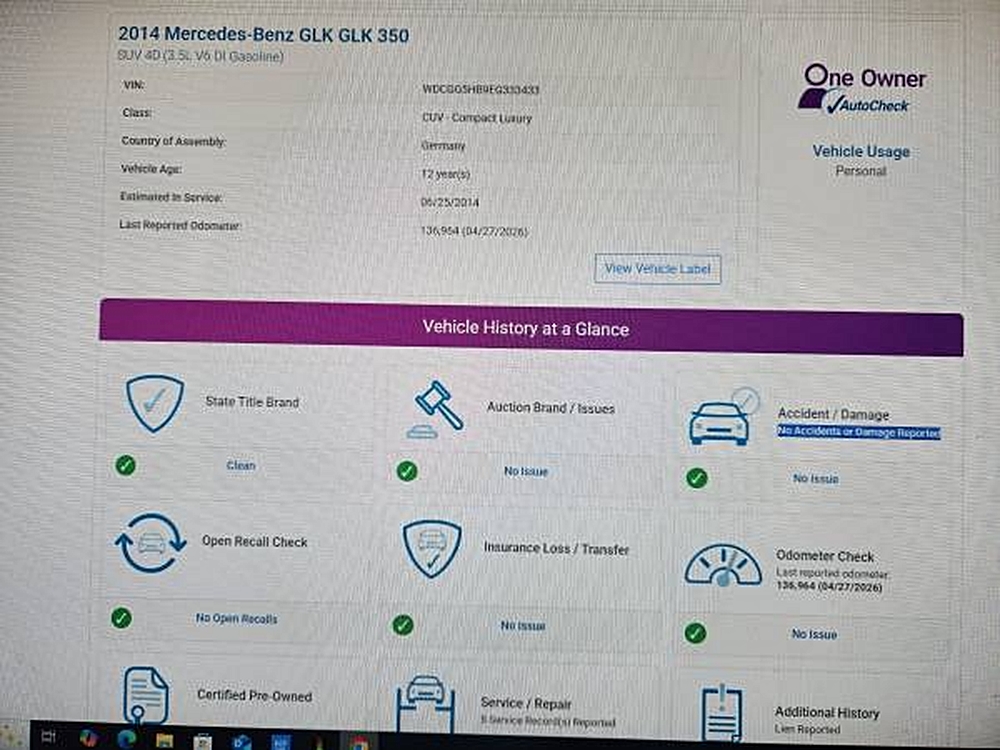This screenshot has height=750, width=1000.
Task: Click the Accident / Damage car icon
Action: 723,417
